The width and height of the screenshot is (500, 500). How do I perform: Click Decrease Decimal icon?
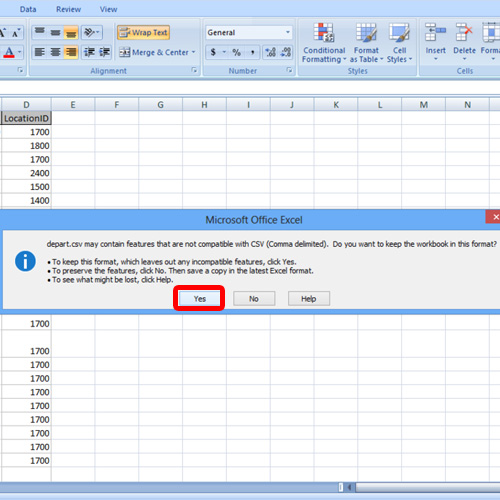[286, 52]
